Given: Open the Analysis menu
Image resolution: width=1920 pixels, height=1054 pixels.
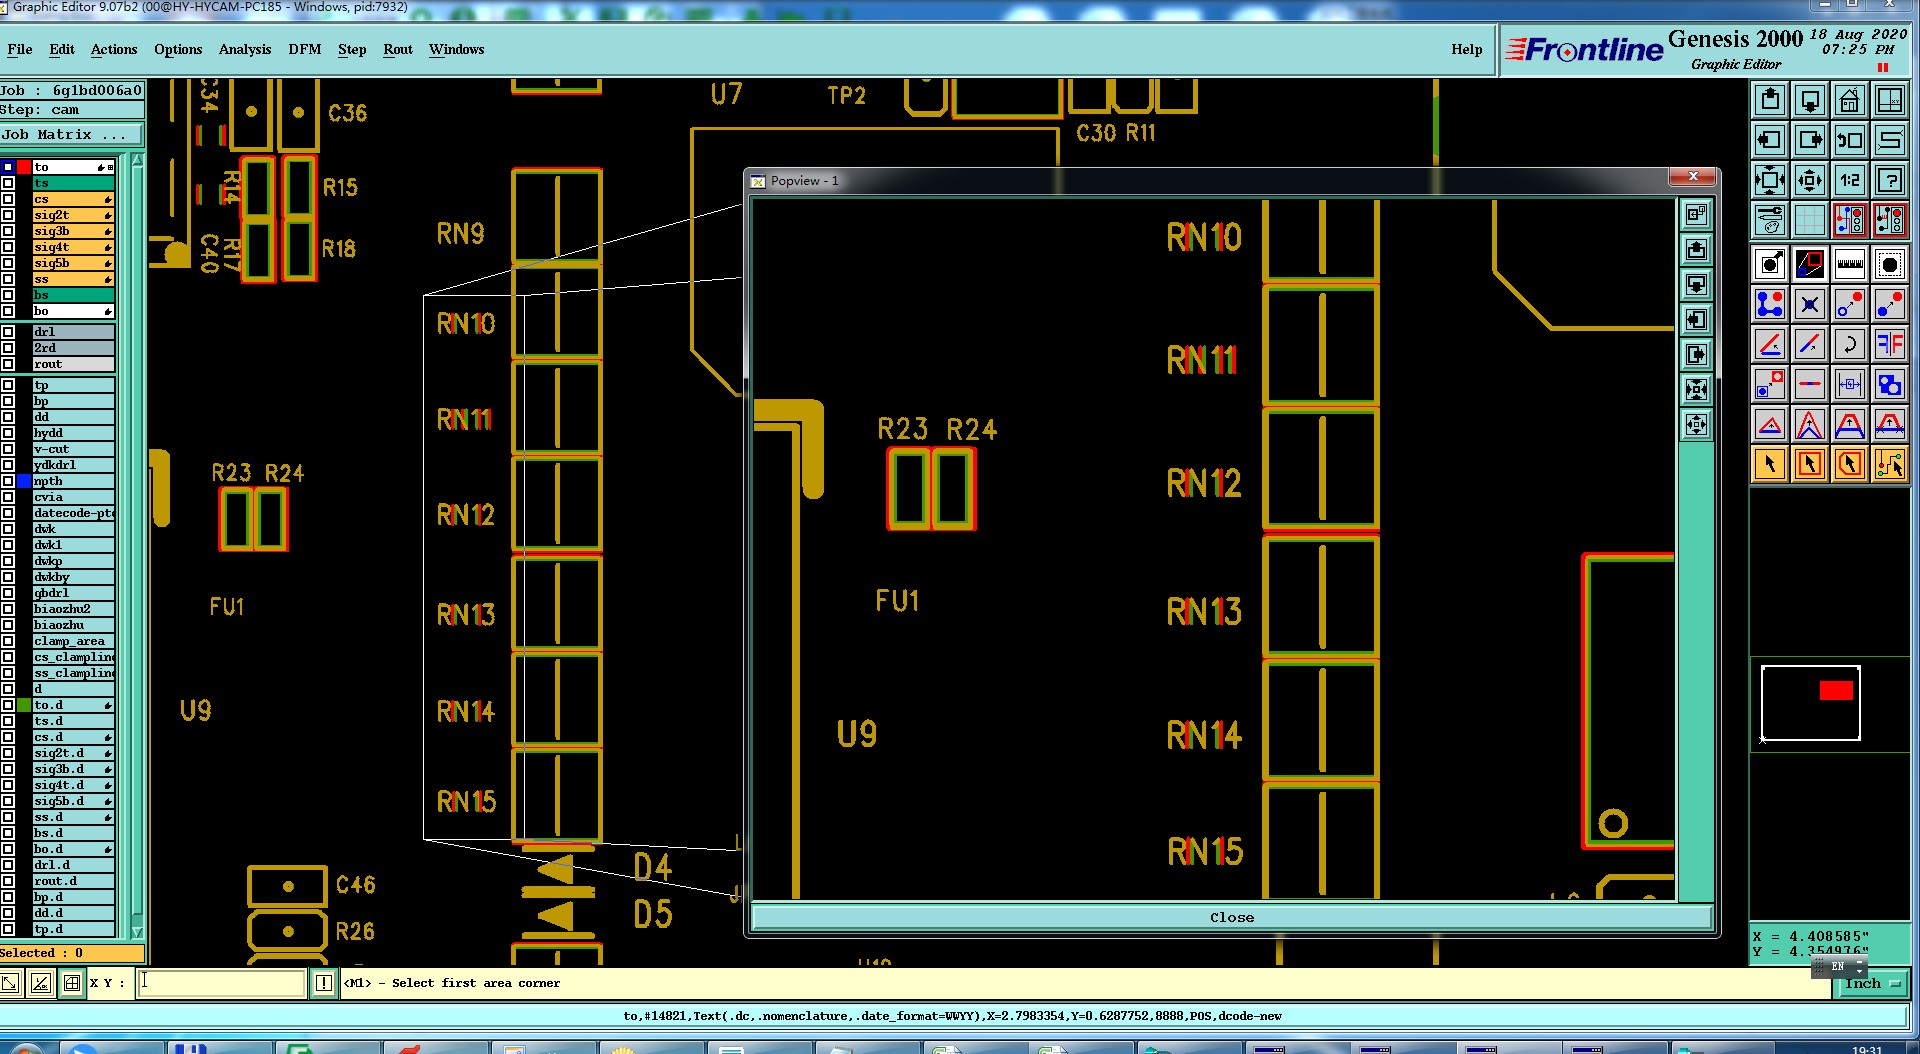Looking at the screenshot, I should pos(245,49).
